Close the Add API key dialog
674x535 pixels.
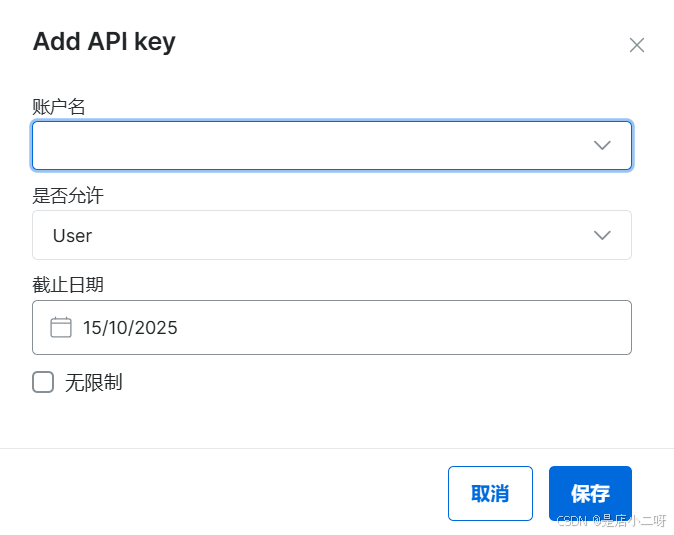(637, 45)
